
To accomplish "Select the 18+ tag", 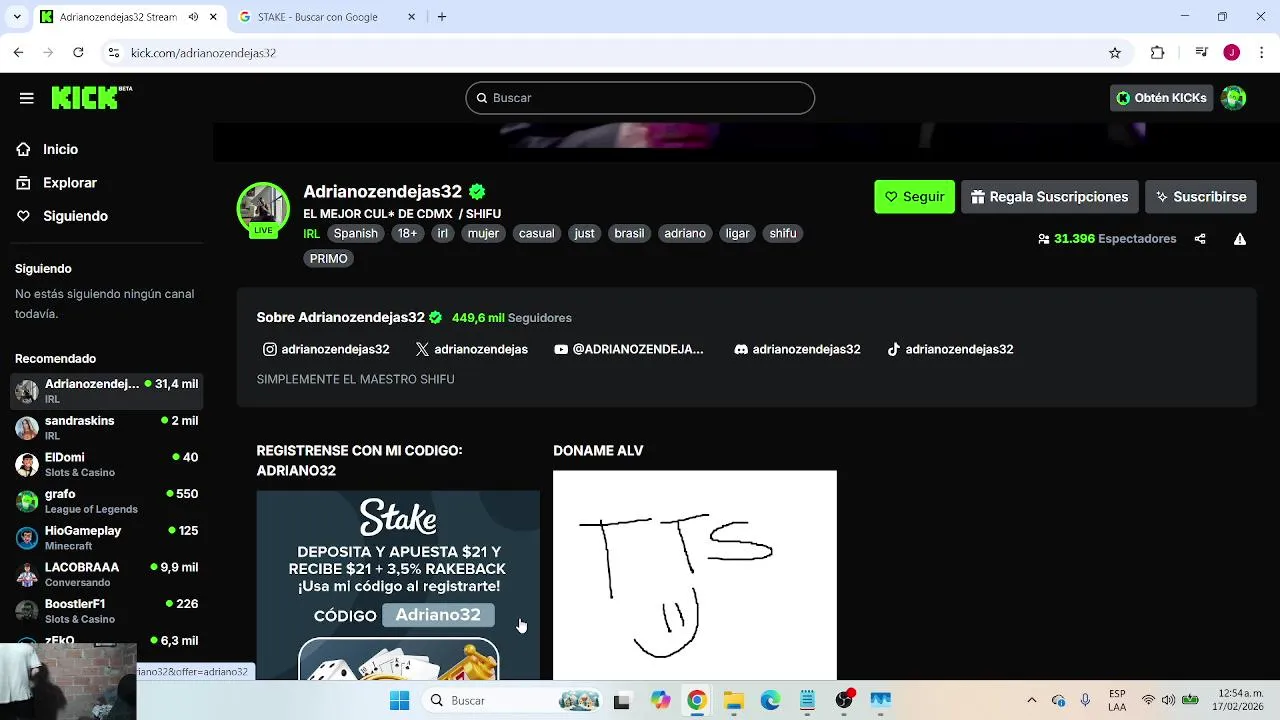I will [407, 233].
